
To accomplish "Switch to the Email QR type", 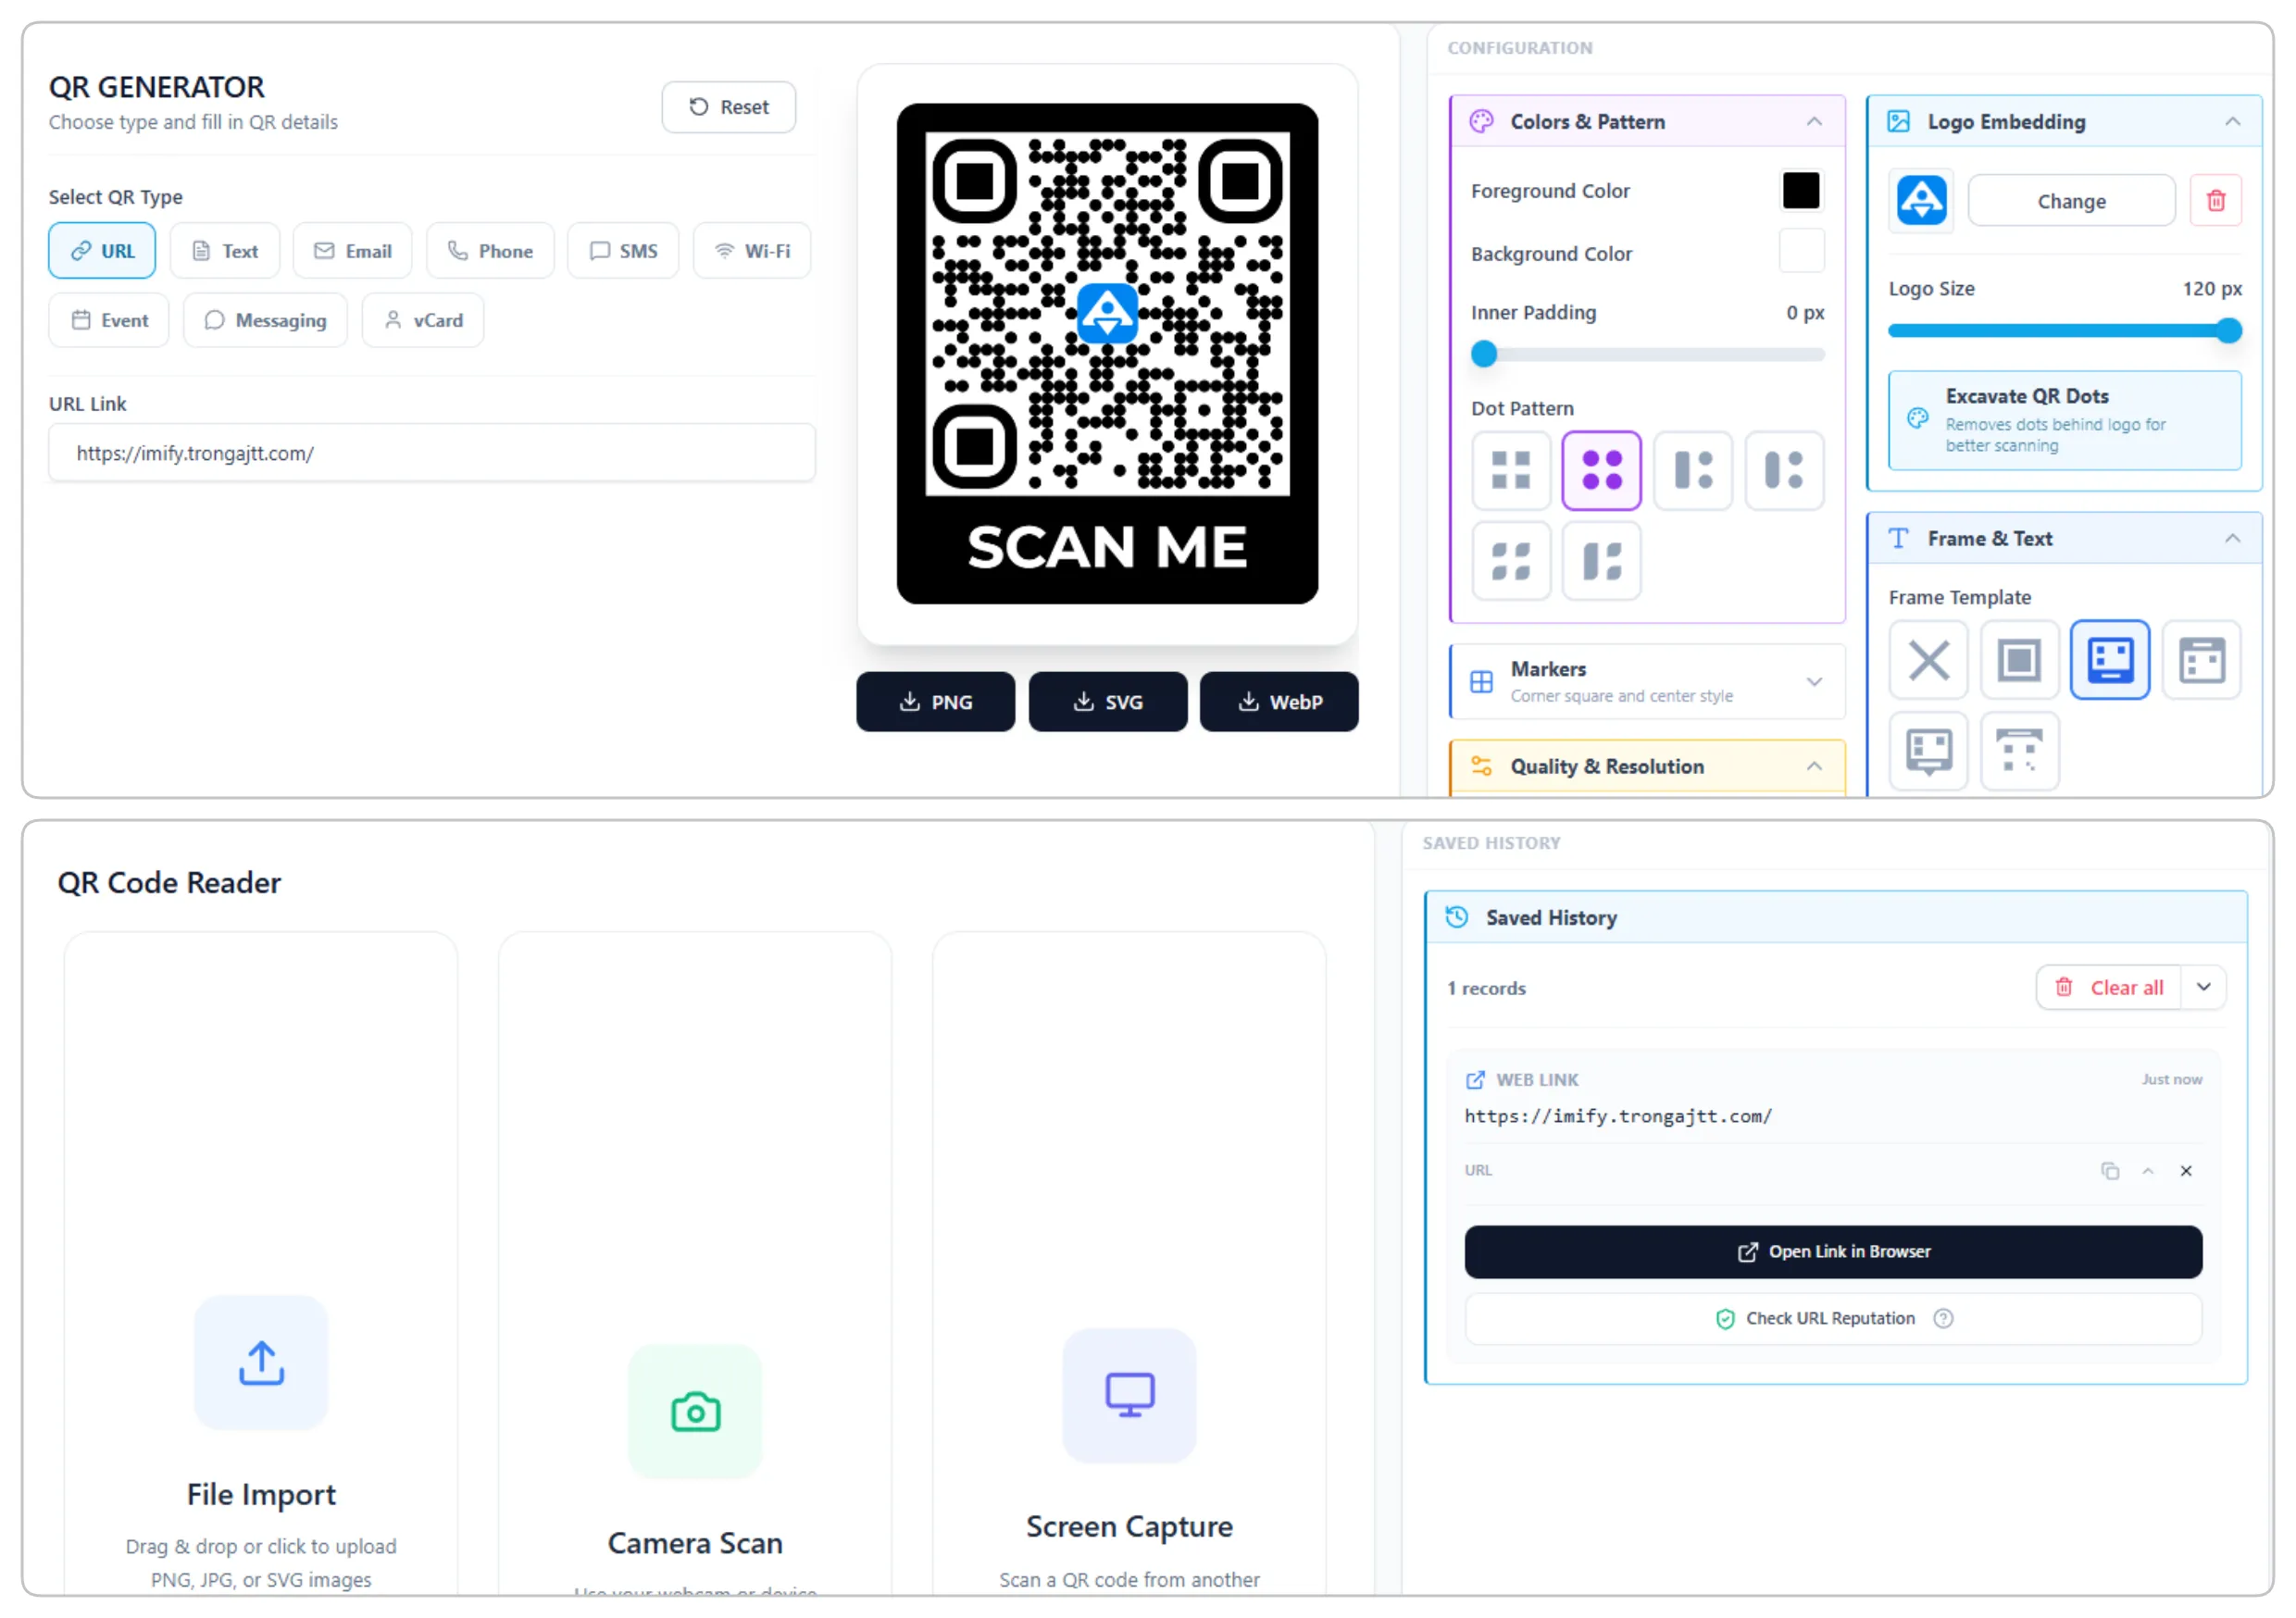I will click(352, 250).
